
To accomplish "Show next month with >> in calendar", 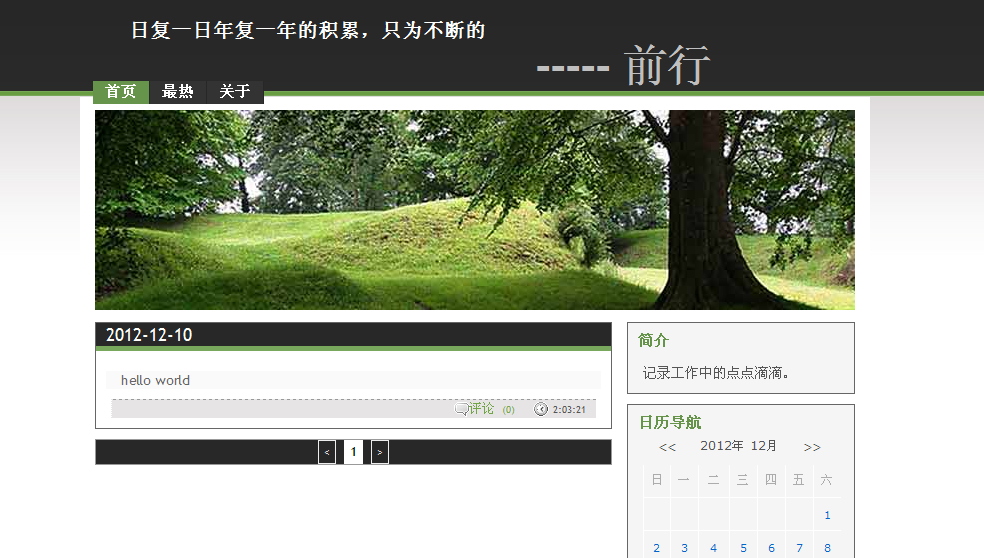I will click(x=812, y=447).
